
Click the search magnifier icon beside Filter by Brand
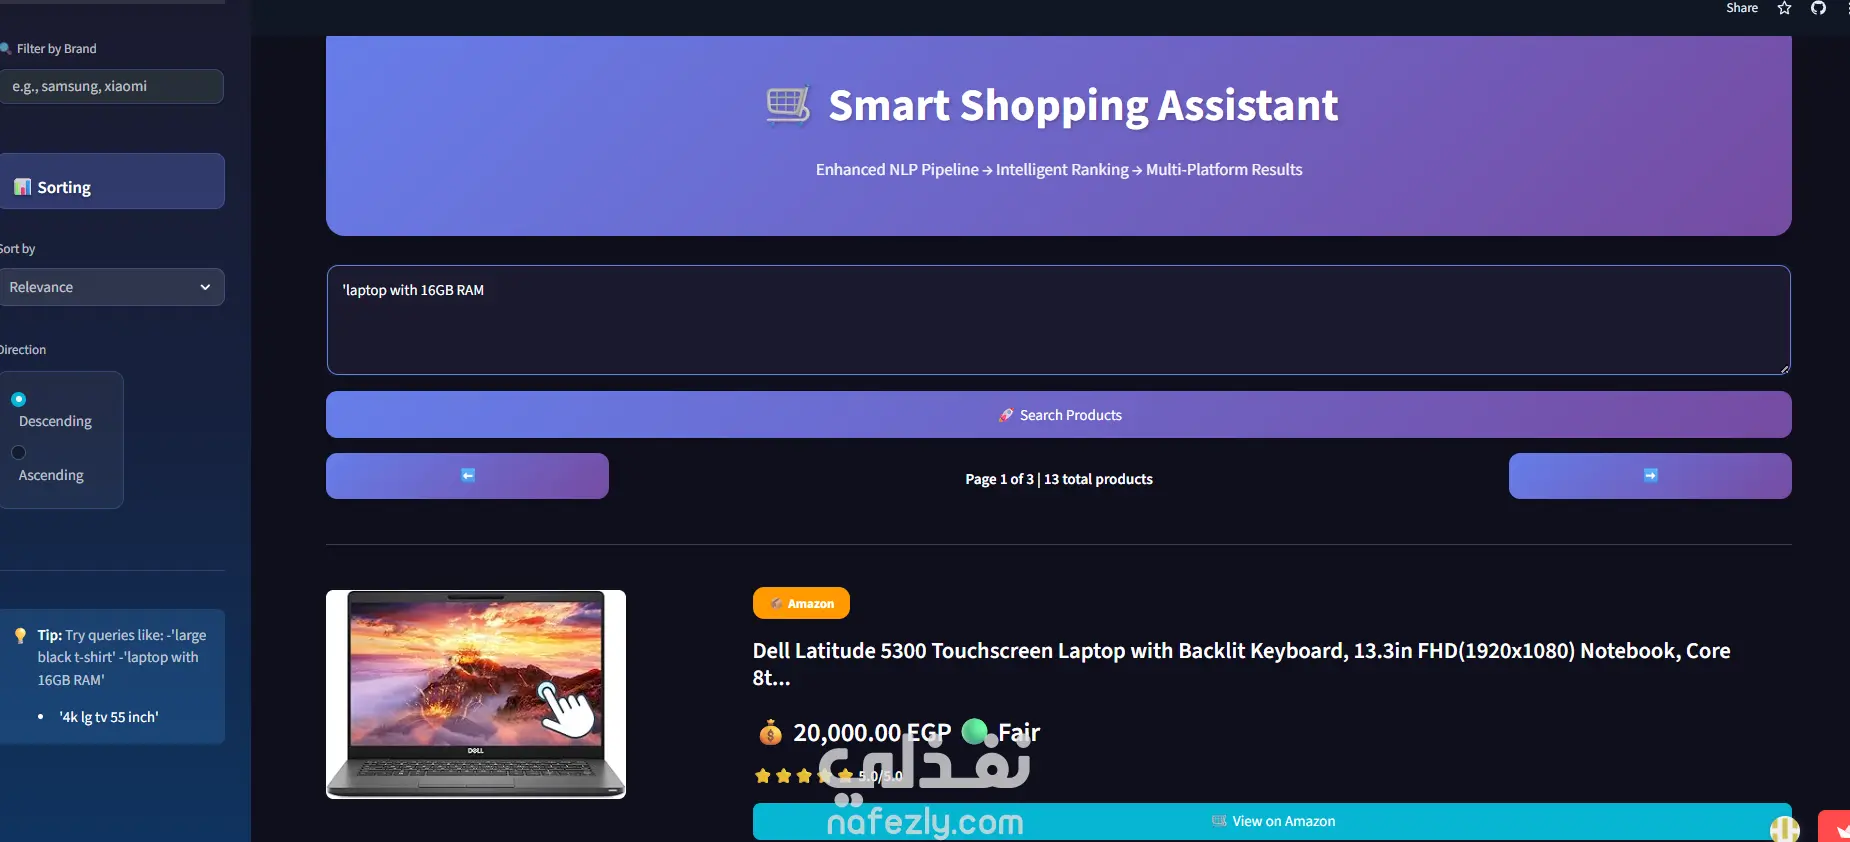point(5,48)
